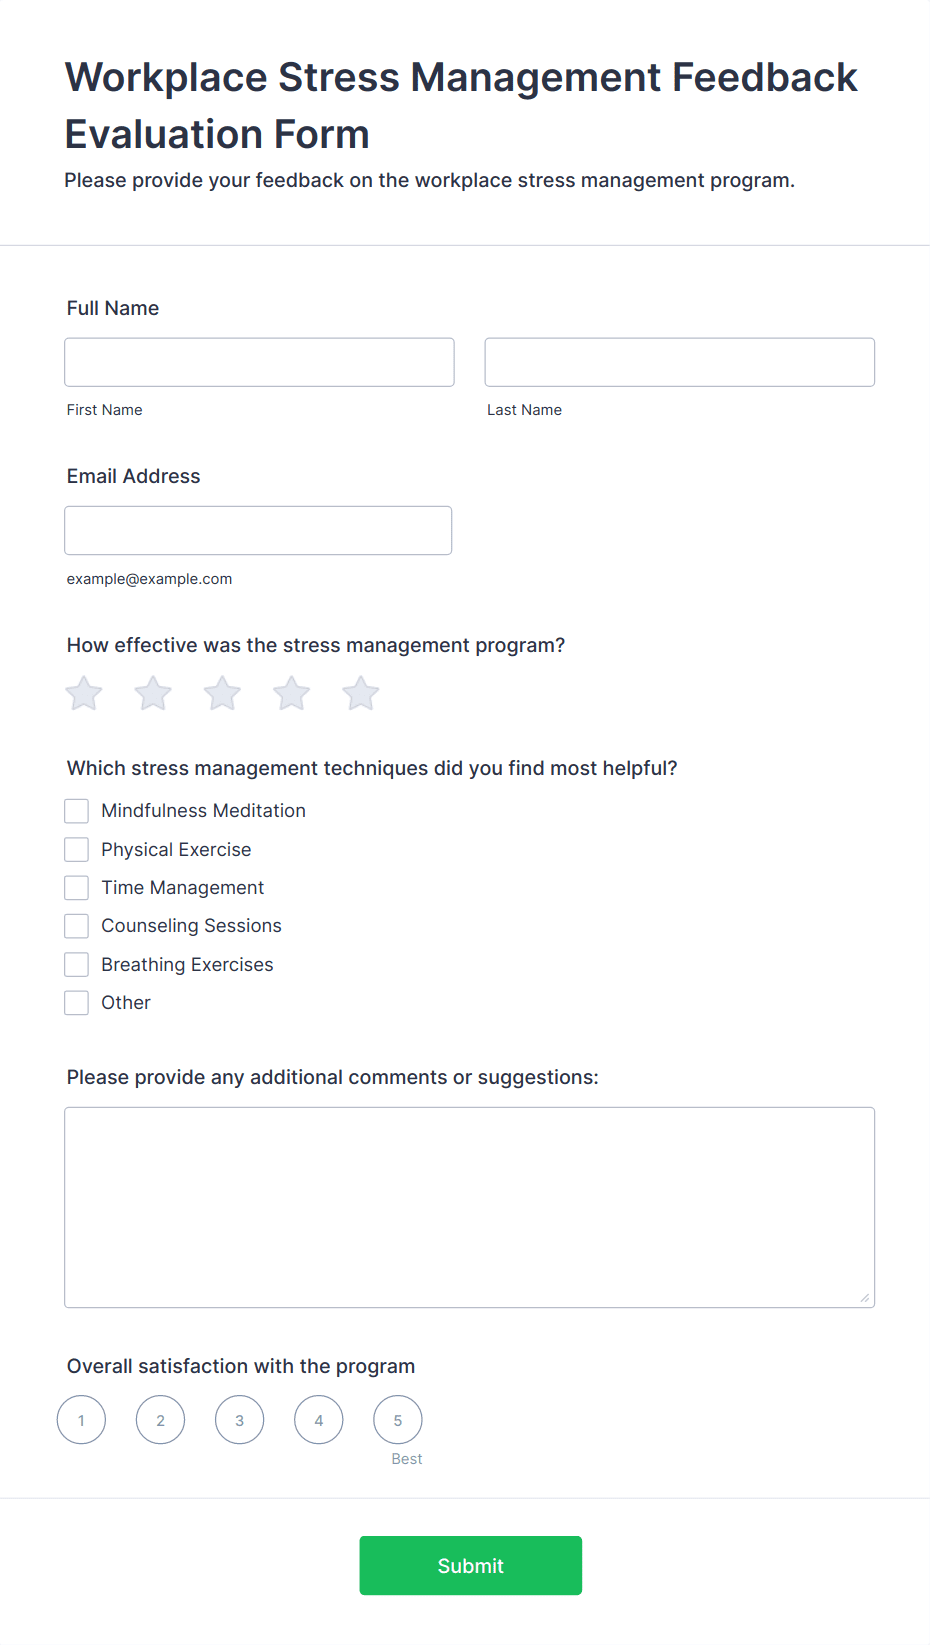930x1645 pixels.
Task: Select satisfaction level 2
Action: 160,1419
